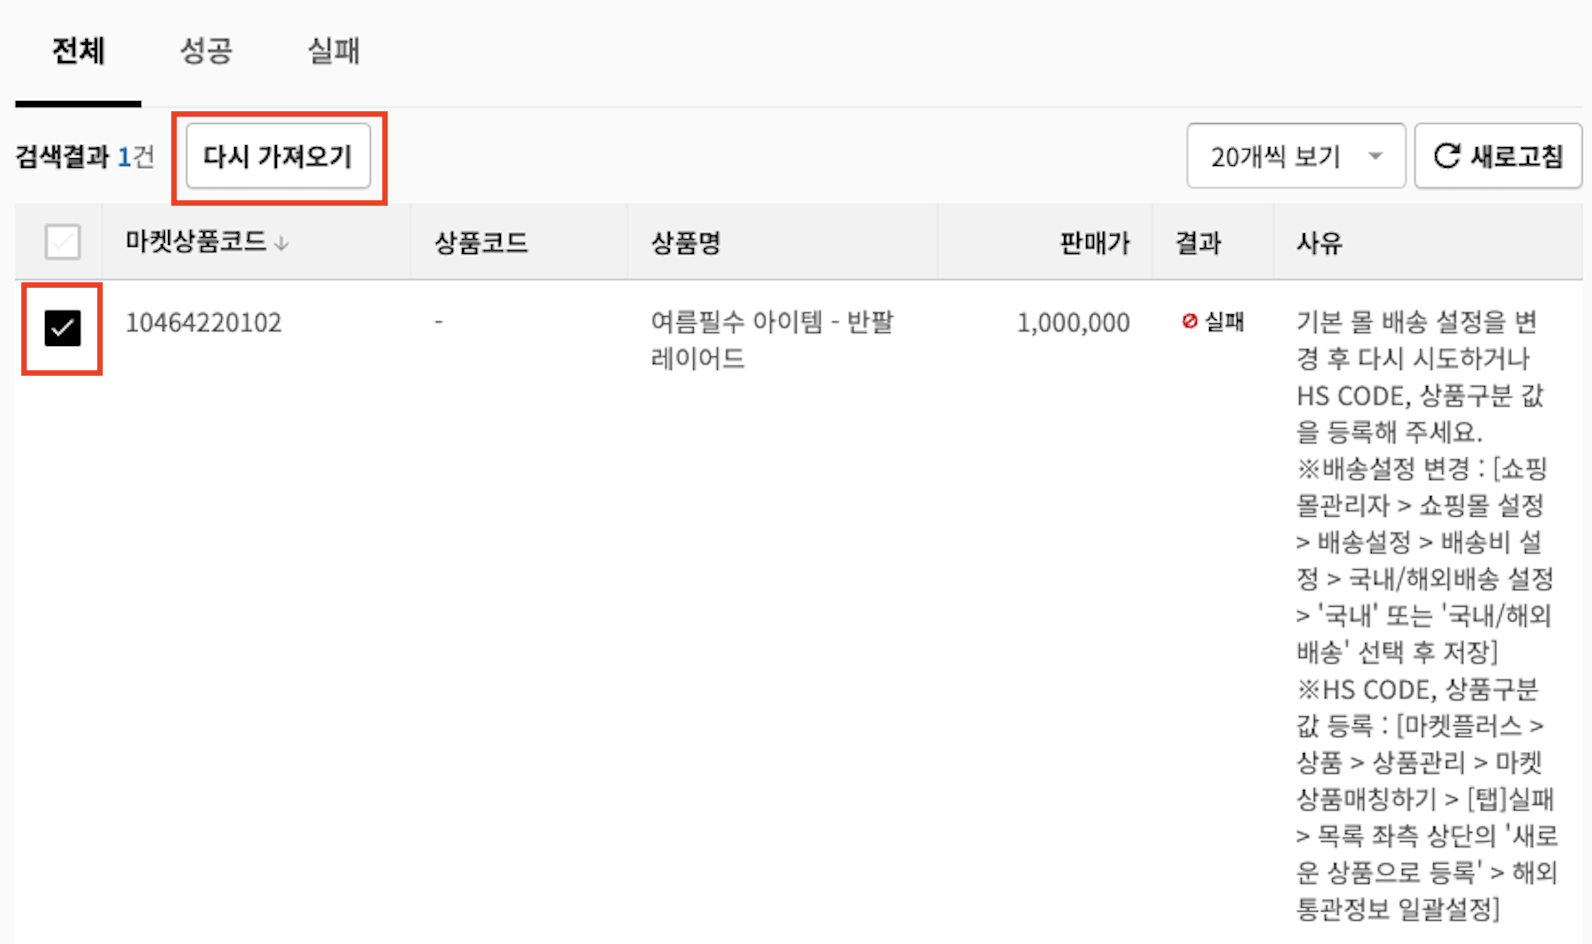Click the sort arrow next to 마켓상품코드

281,243
